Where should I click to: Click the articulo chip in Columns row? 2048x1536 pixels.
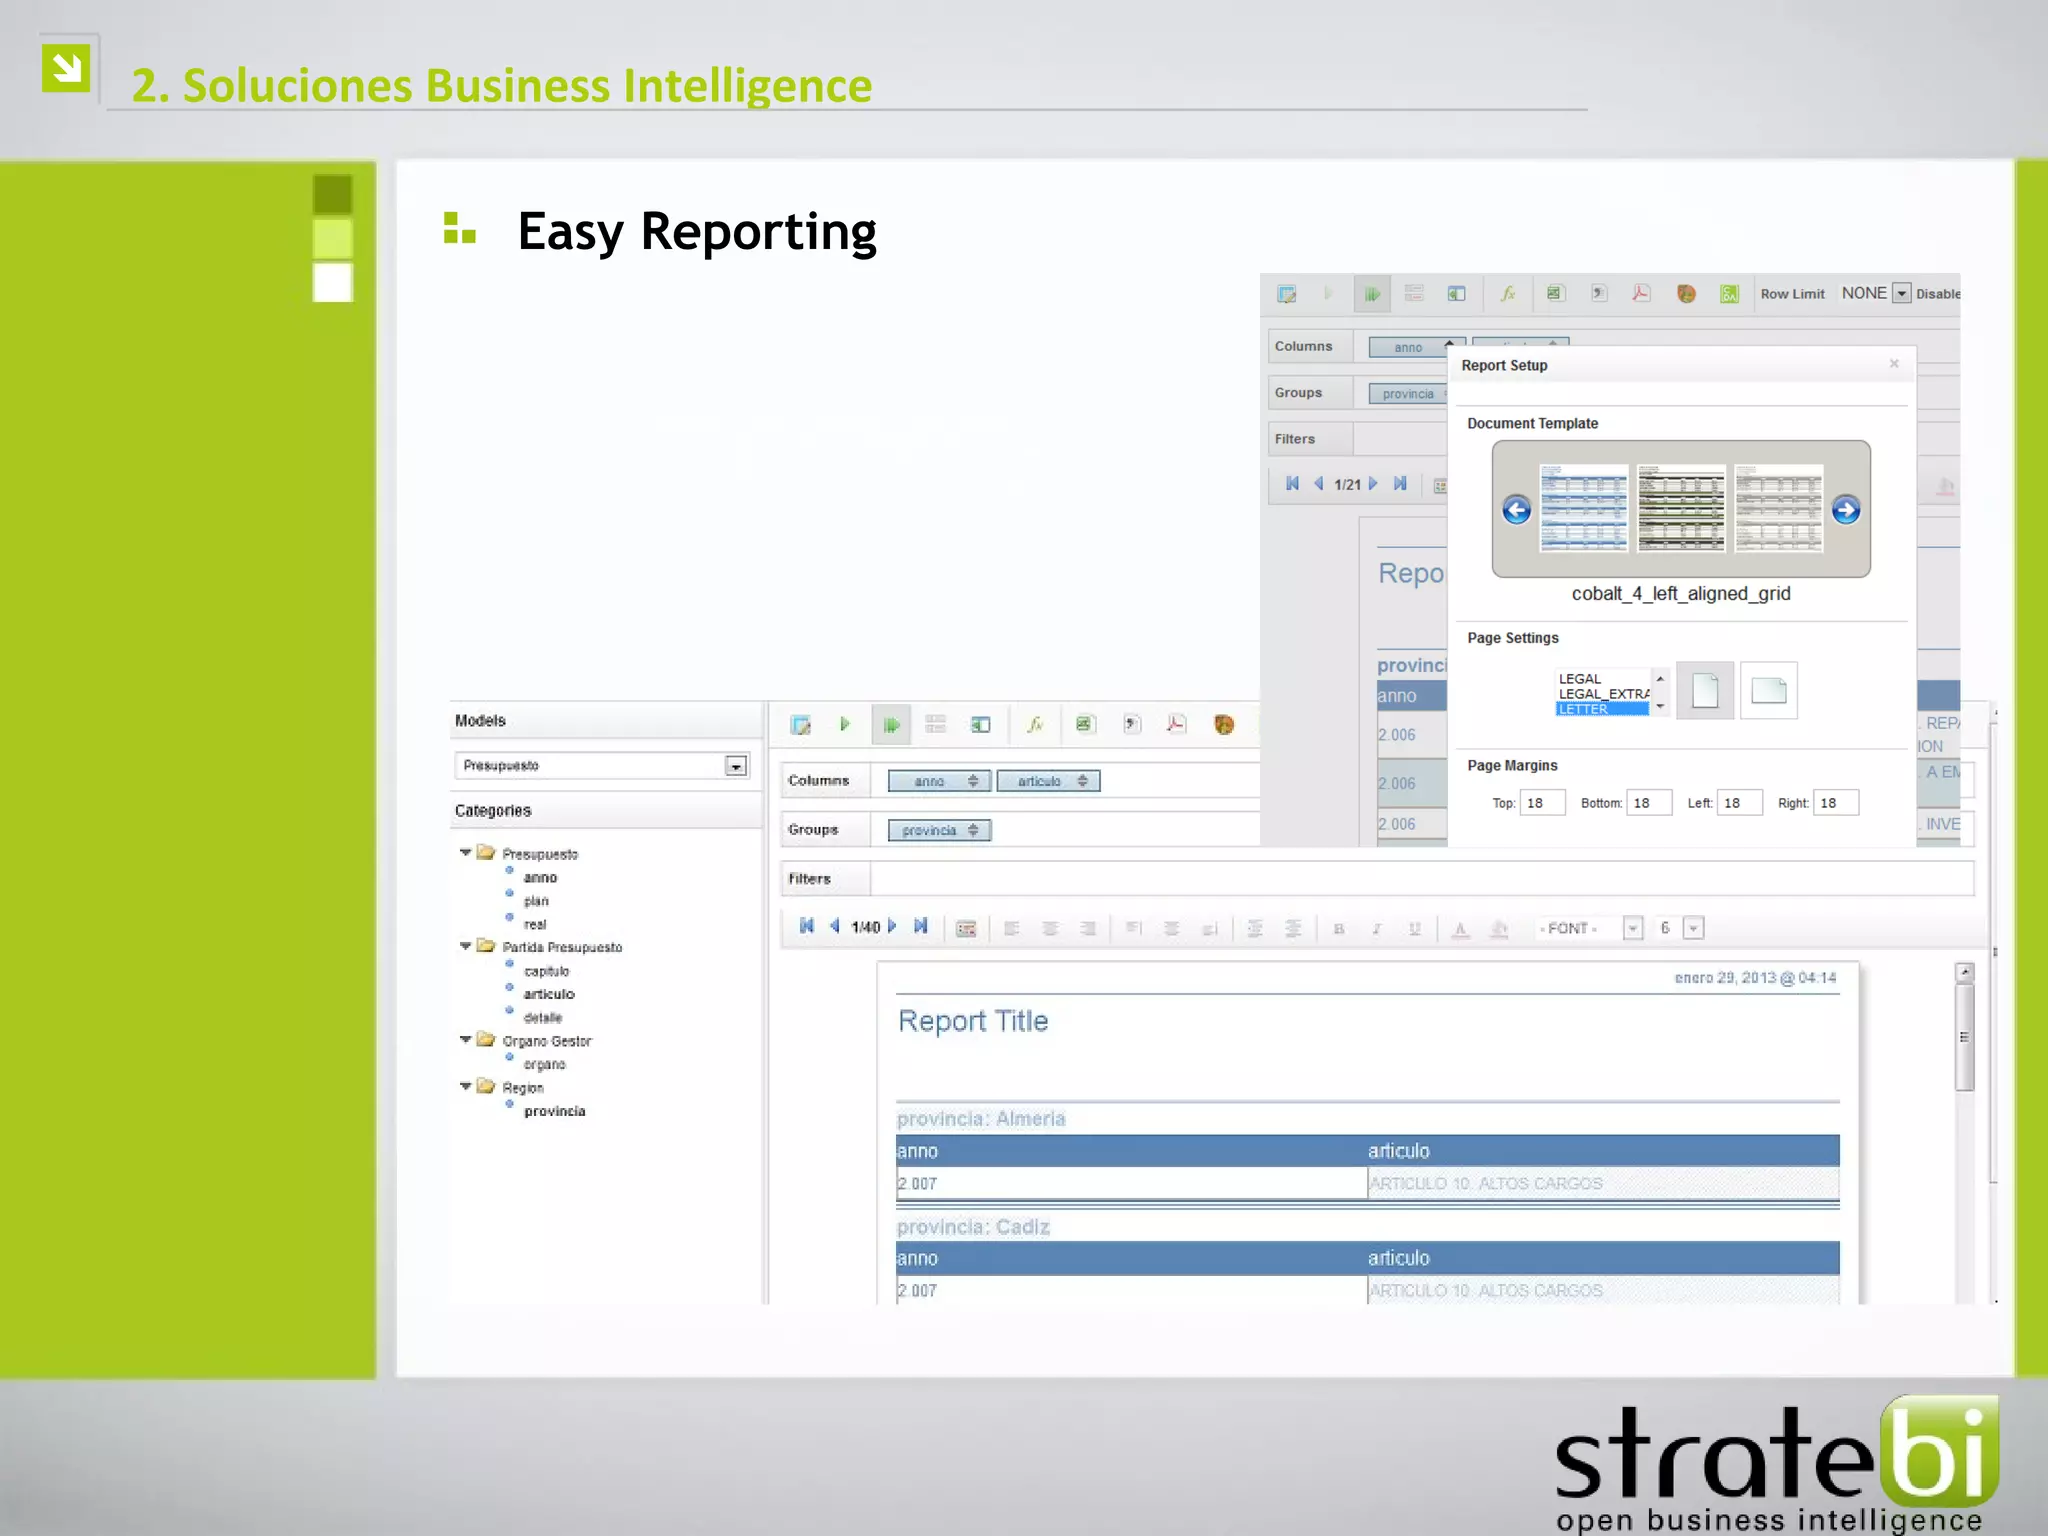[1048, 781]
